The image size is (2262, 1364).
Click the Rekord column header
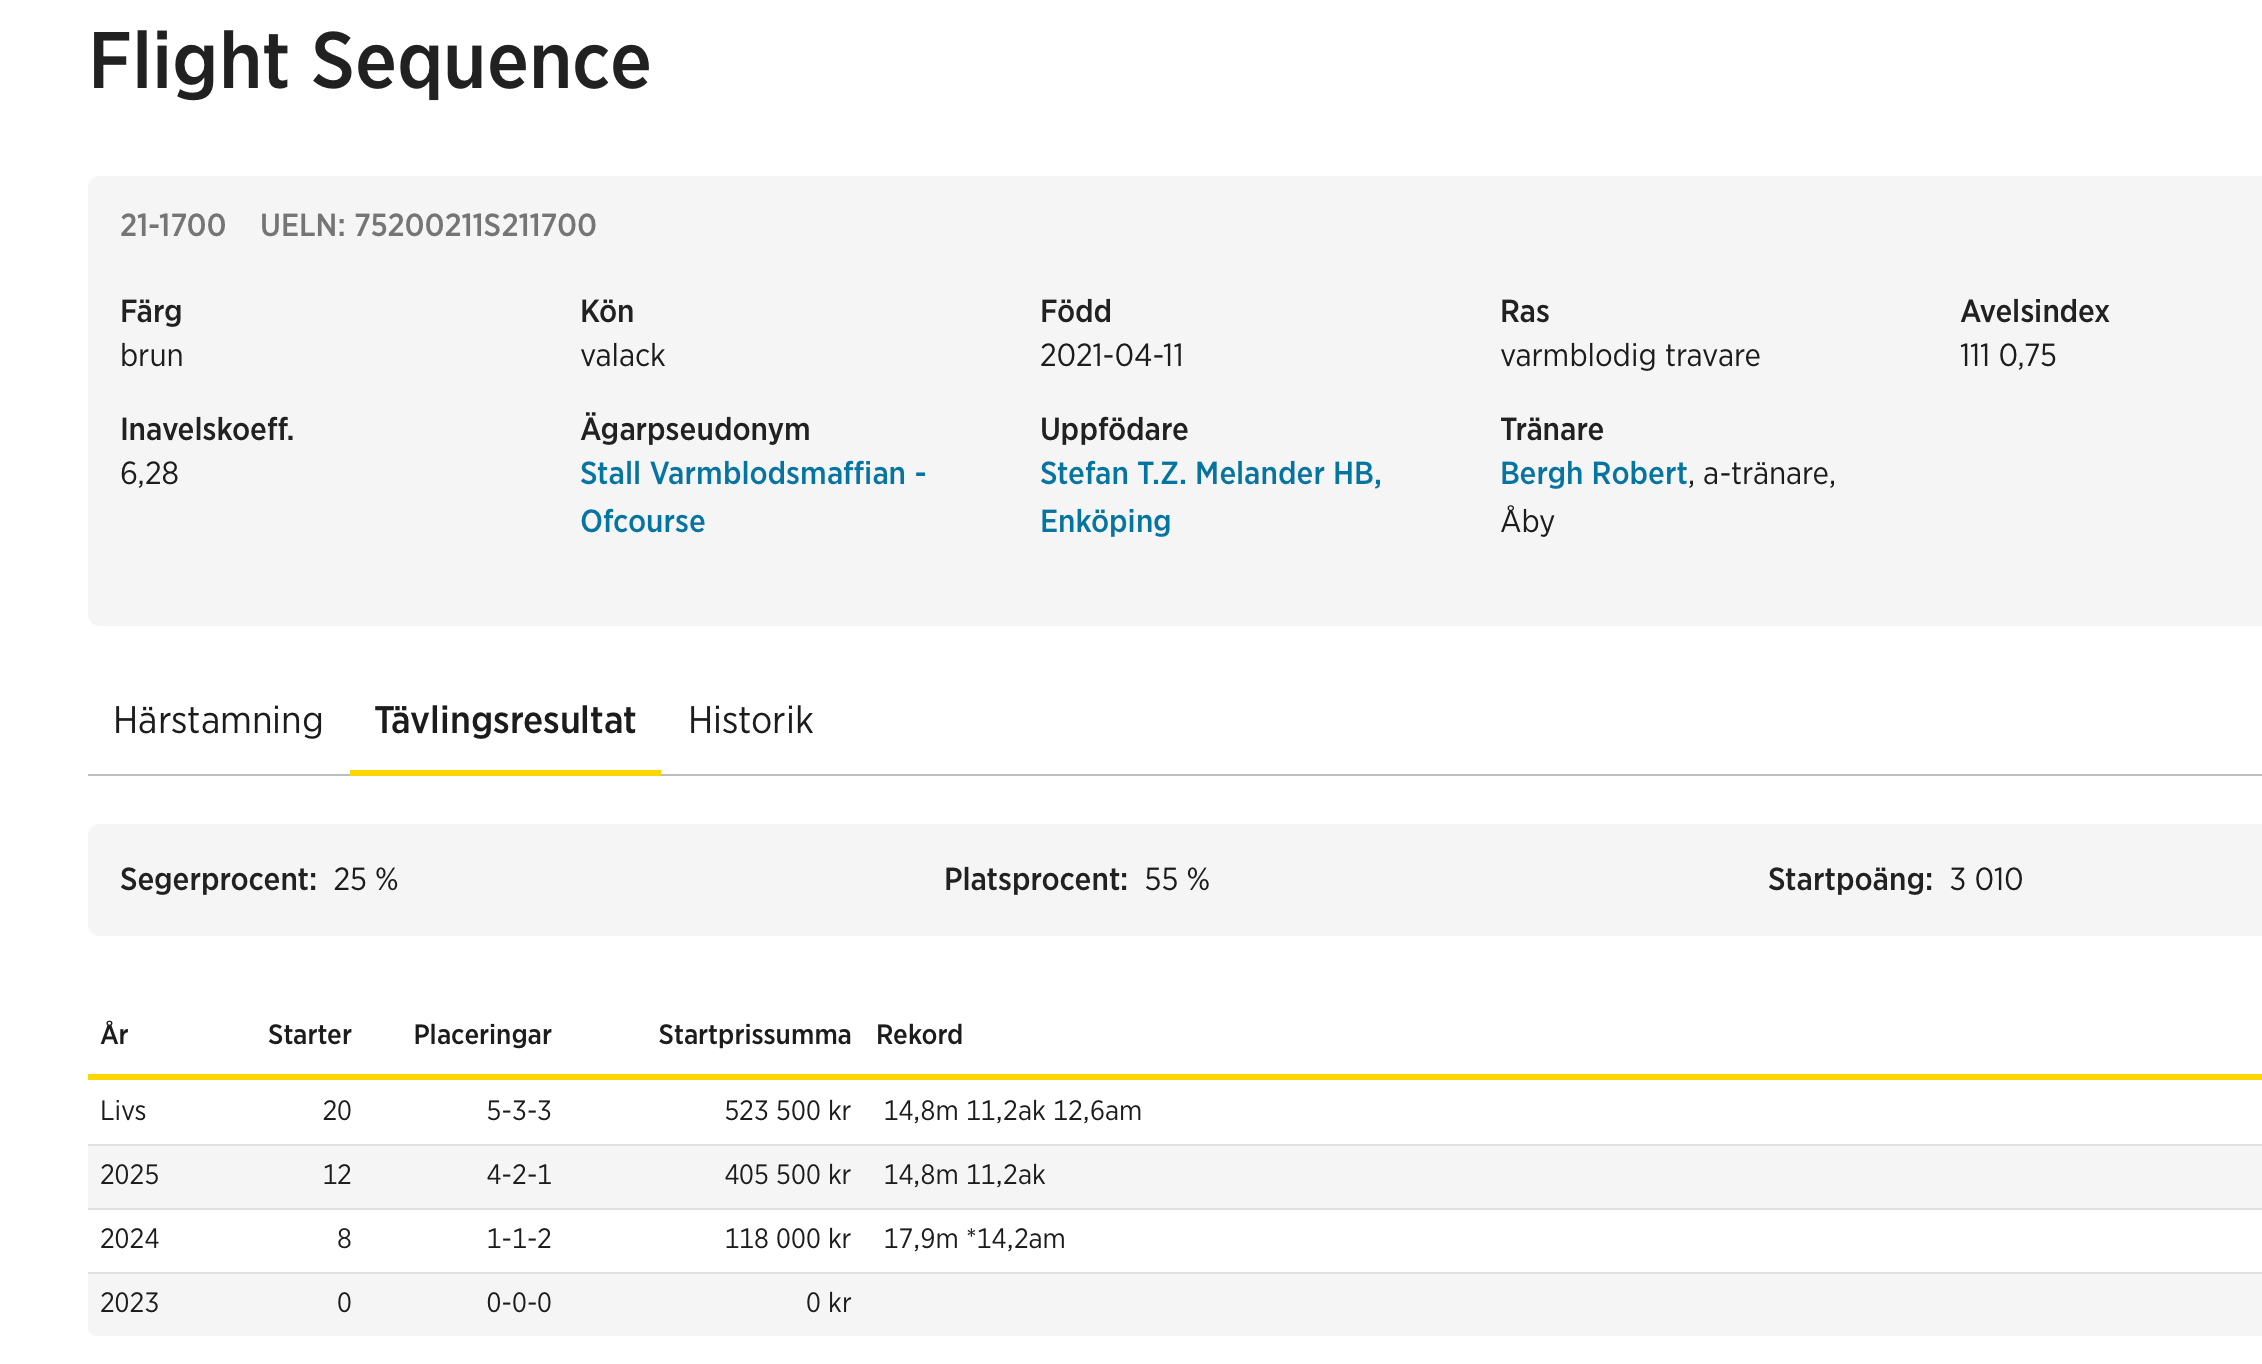pyautogui.click(x=919, y=1035)
